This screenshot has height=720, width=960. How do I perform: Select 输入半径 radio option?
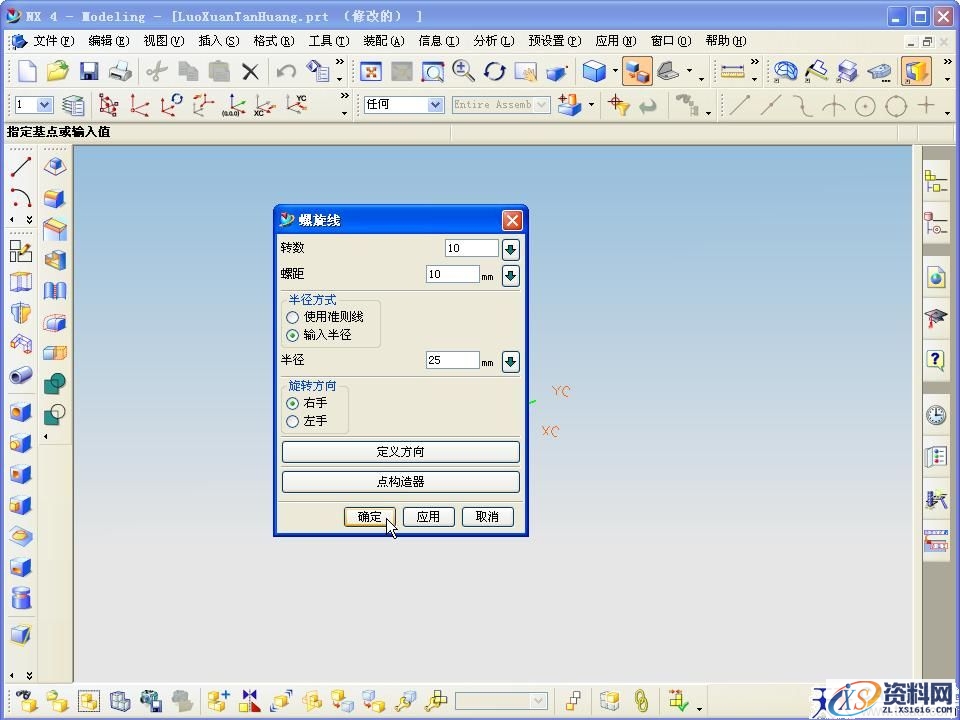click(x=293, y=335)
